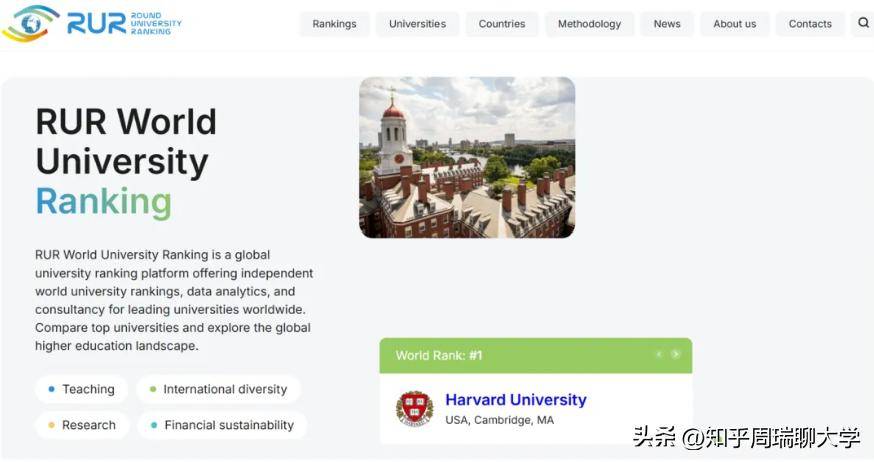Click the RUR World University Ranking heading
Screen dimensions: 874x462
coord(126,162)
